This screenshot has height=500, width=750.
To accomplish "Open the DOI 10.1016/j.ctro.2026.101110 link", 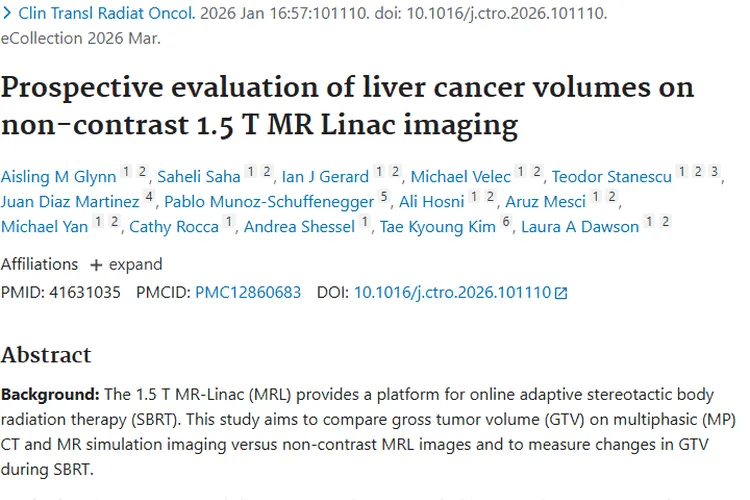I will pyautogui.click(x=452, y=293).
